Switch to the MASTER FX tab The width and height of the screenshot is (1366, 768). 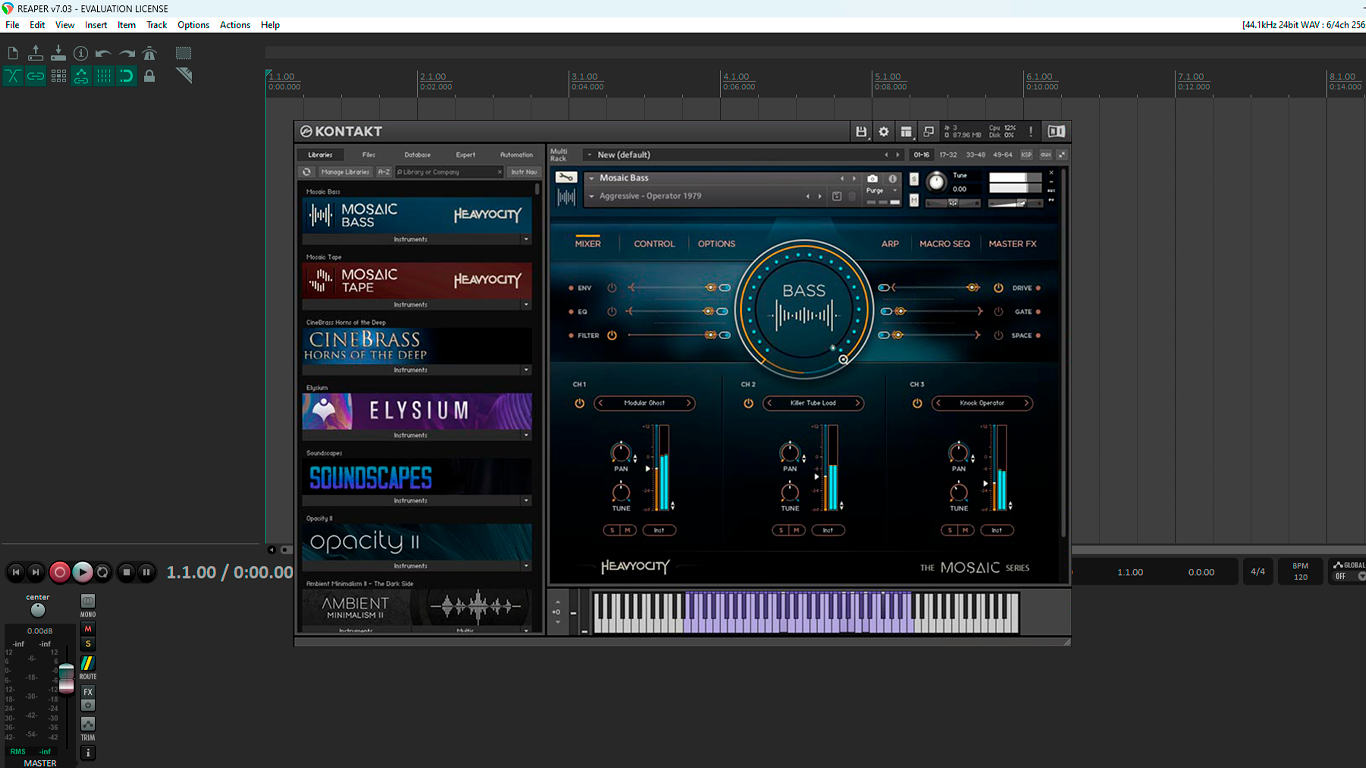[x=1013, y=244]
